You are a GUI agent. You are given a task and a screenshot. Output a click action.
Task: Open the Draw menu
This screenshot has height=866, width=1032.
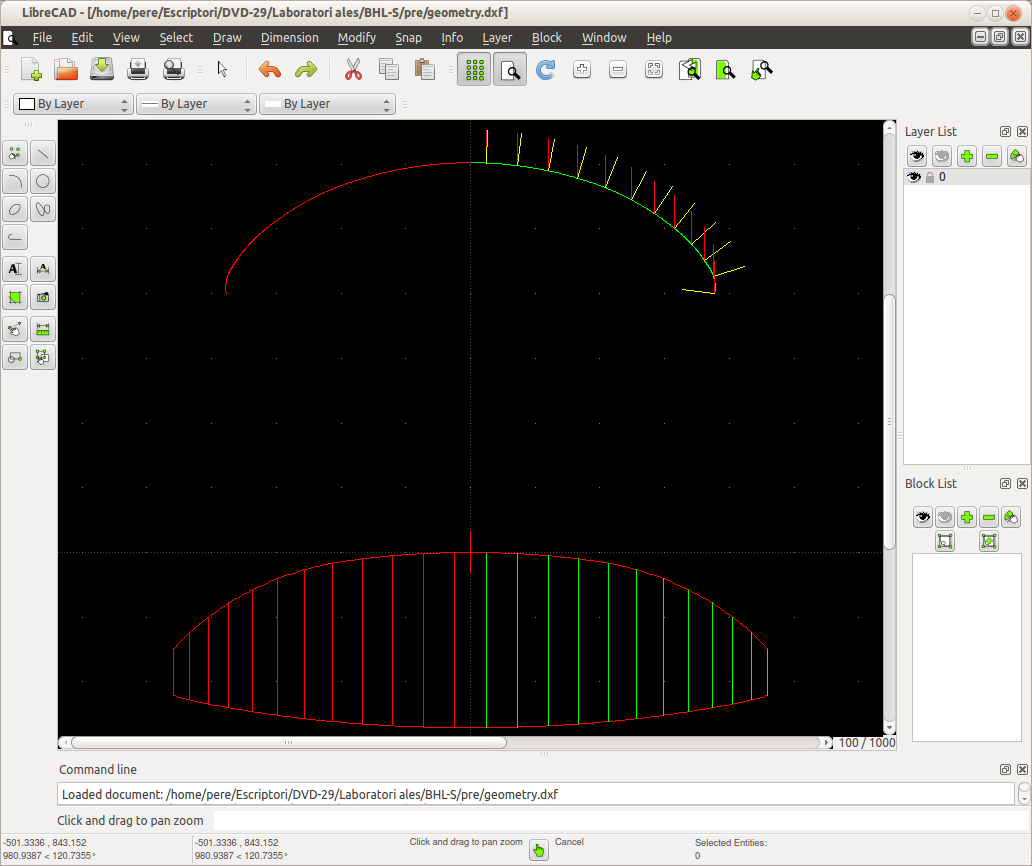tap(227, 38)
